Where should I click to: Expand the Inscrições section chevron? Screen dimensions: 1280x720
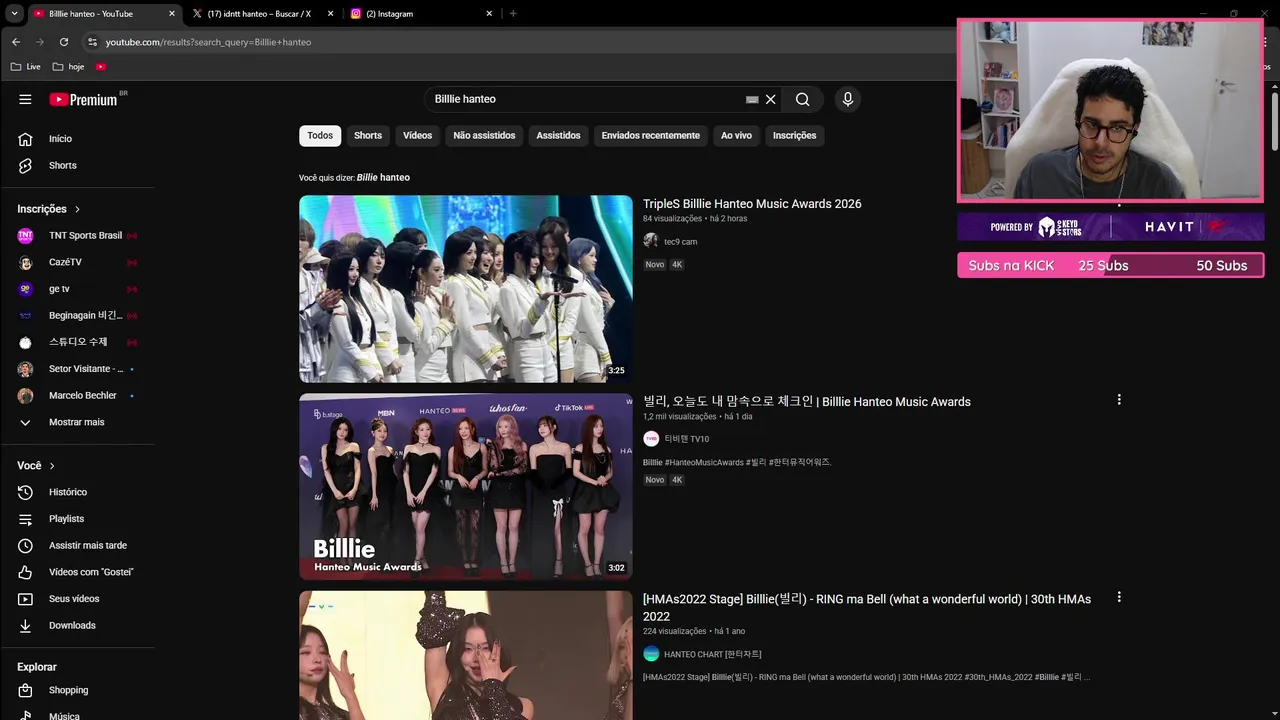[x=77, y=209]
